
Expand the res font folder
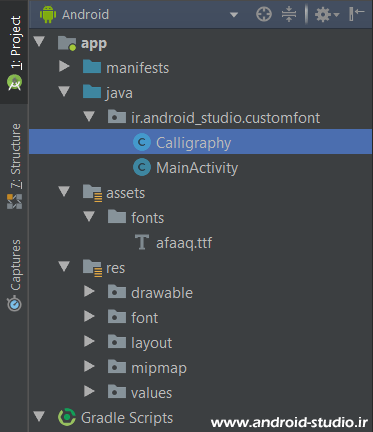pyautogui.click(x=89, y=316)
